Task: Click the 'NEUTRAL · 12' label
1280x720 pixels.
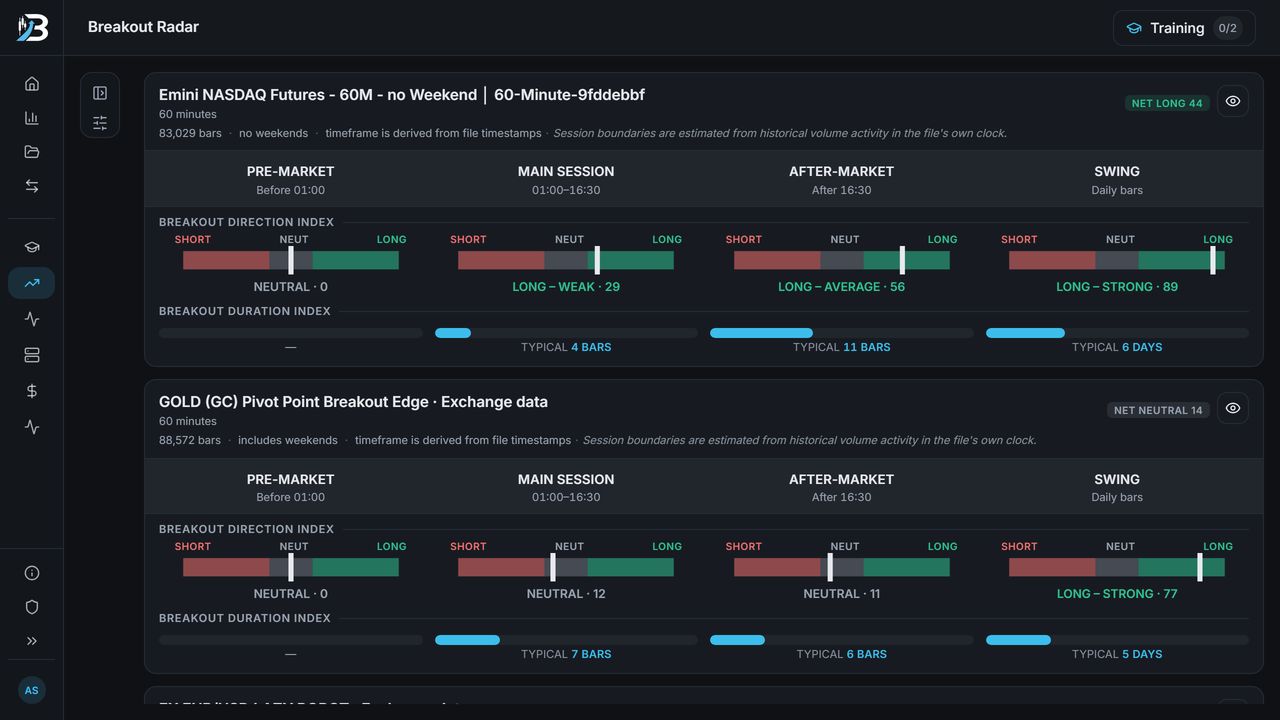Action: (x=566, y=594)
